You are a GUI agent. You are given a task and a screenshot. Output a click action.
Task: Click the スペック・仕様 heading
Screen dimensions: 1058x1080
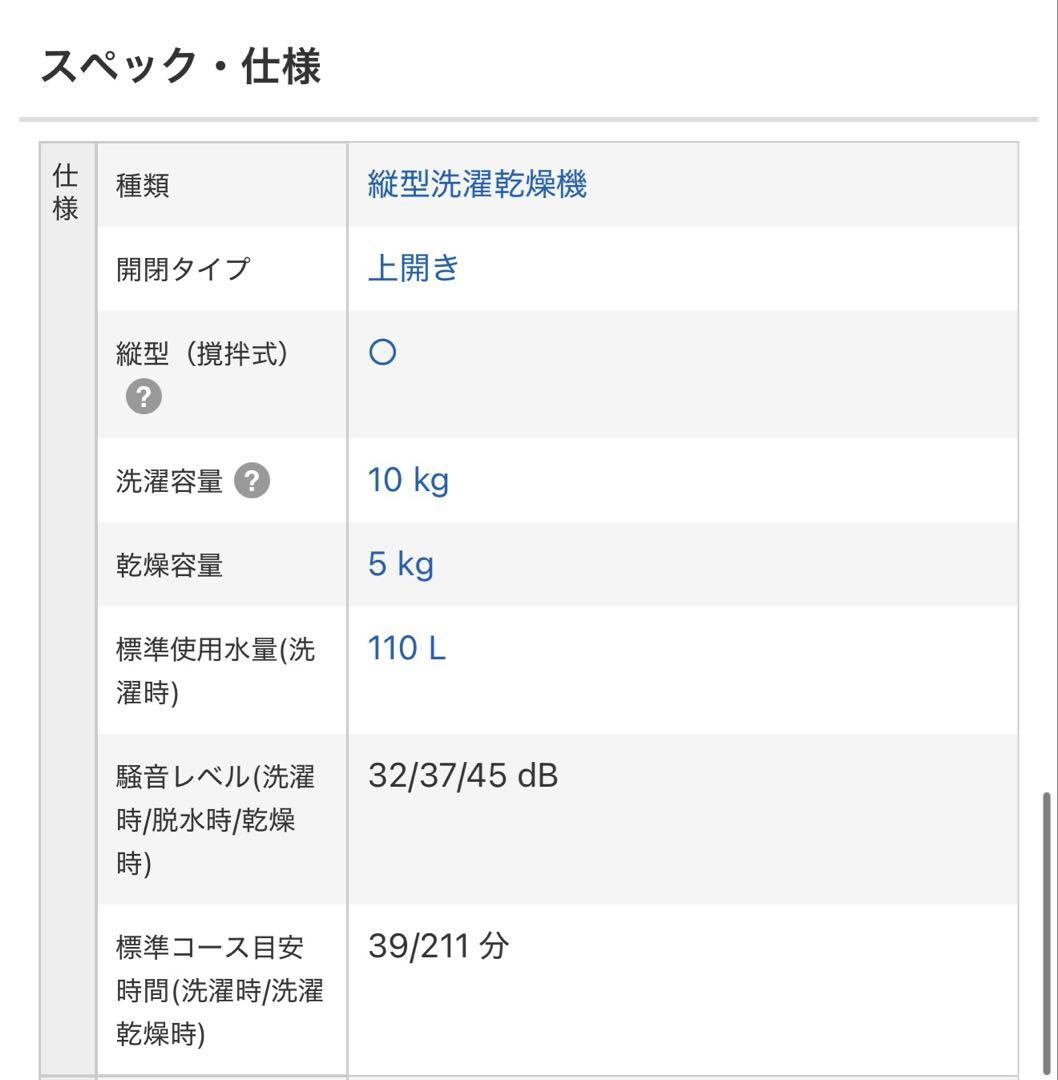click(x=180, y=68)
